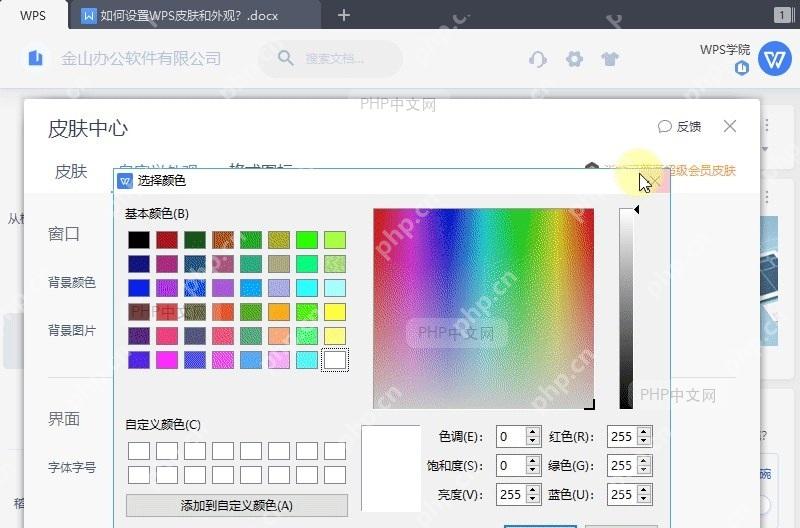The height and width of the screenshot is (528, 800).
Task: Click the 界面 section heading
Action: tap(64, 419)
